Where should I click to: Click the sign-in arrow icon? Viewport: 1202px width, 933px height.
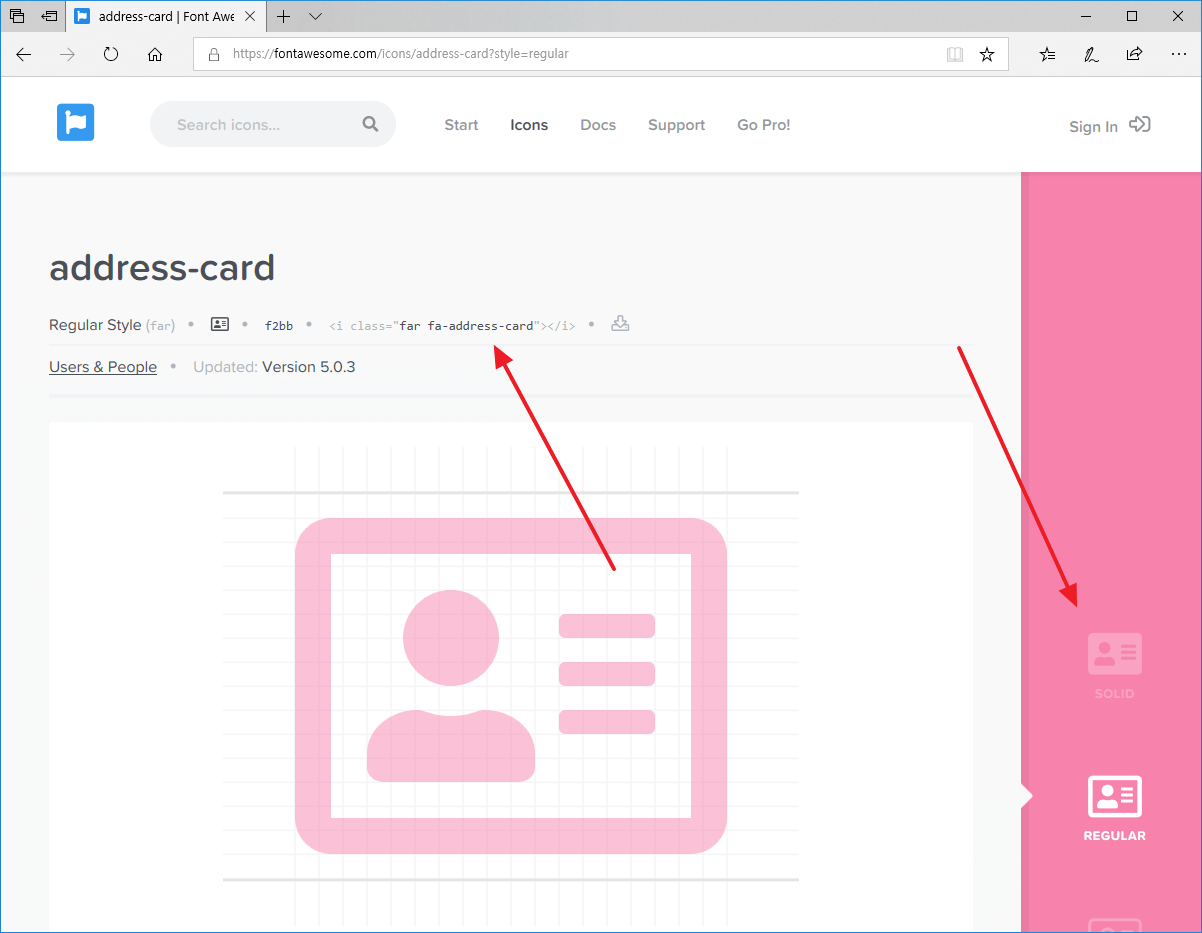pos(1140,125)
